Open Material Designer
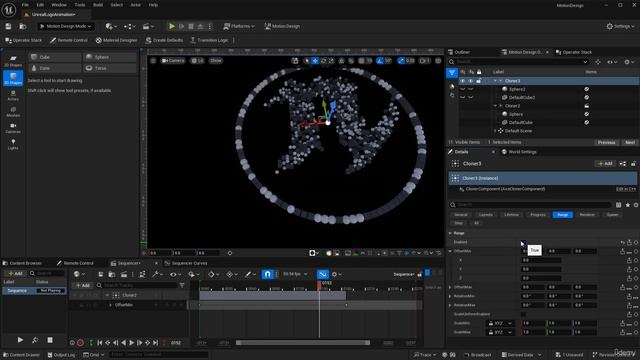 (116, 40)
